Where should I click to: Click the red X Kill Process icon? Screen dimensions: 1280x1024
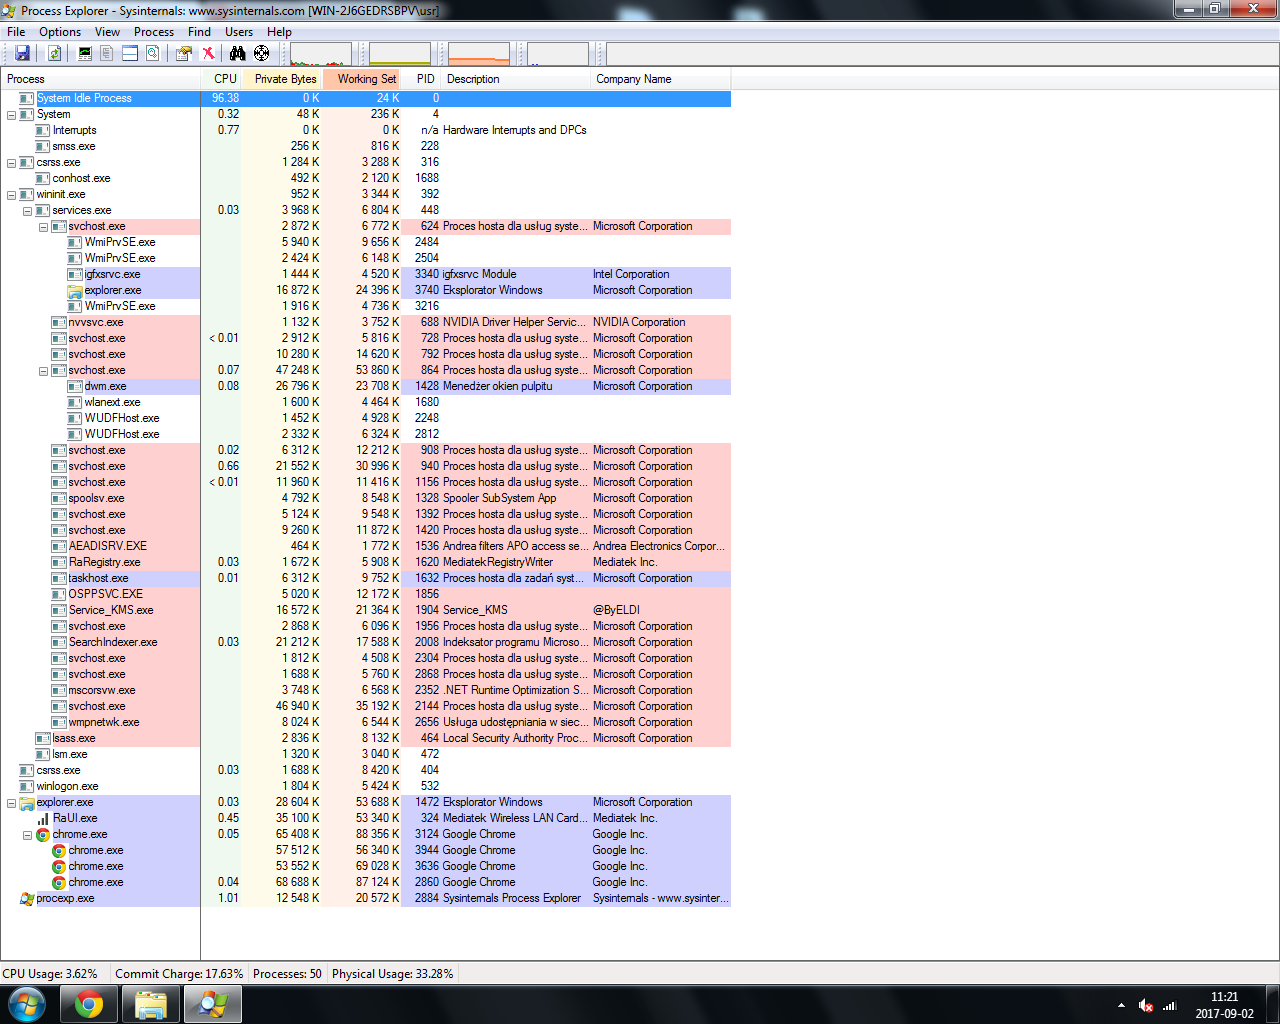(x=208, y=53)
